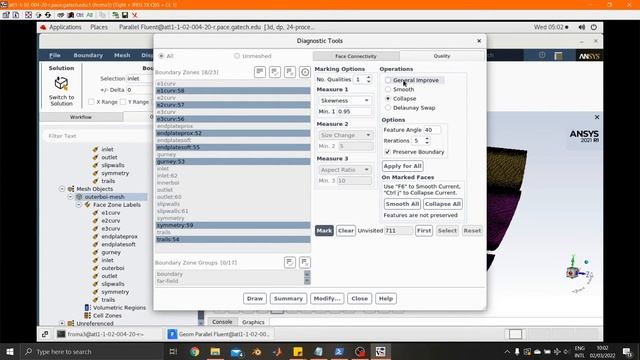
Task: Click the Mark button
Action: [x=324, y=231]
